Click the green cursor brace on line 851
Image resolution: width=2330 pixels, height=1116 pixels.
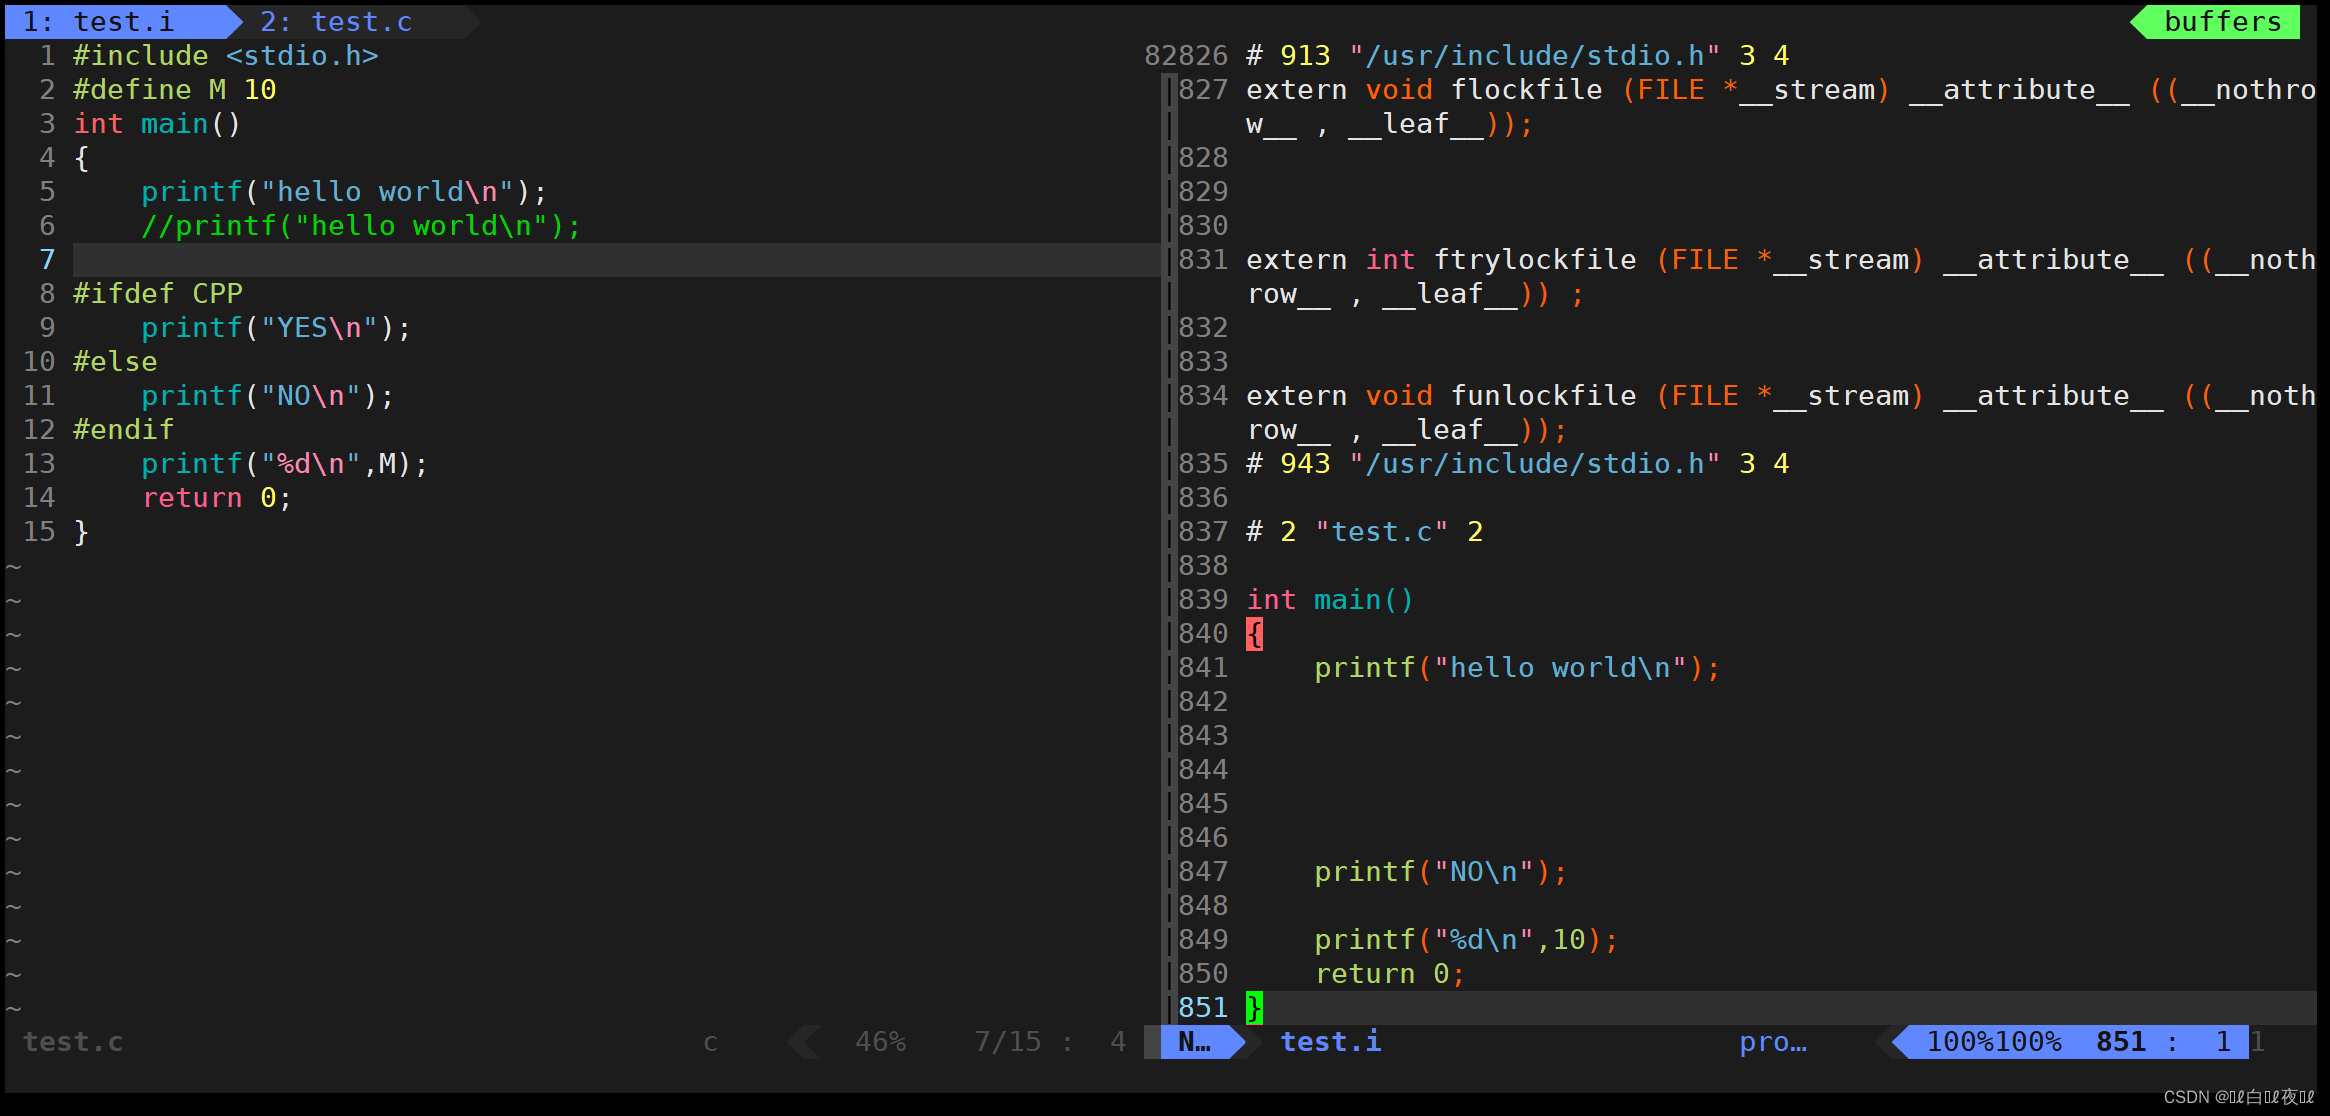pos(1254,1008)
